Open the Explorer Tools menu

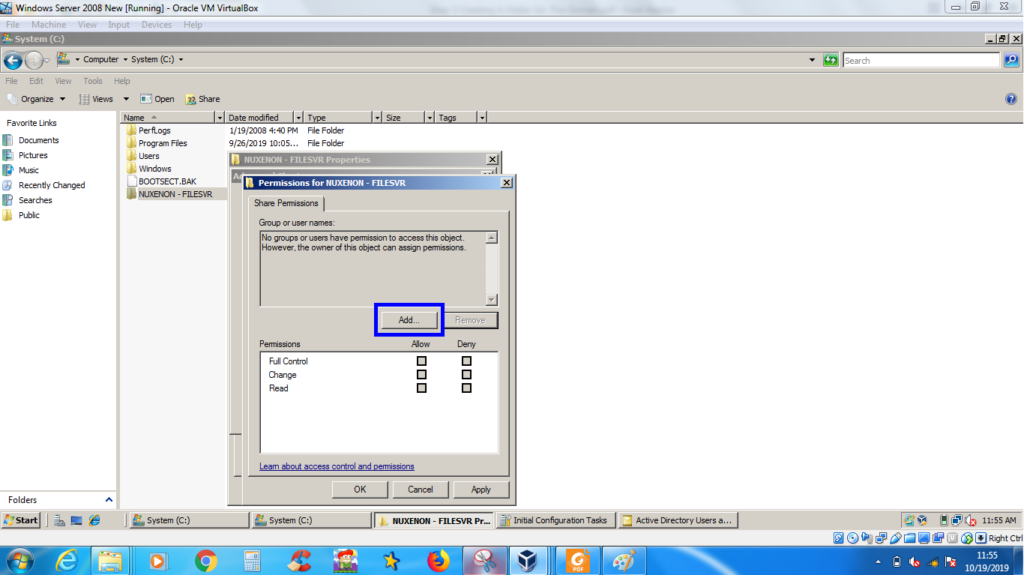(x=93, y=81)
